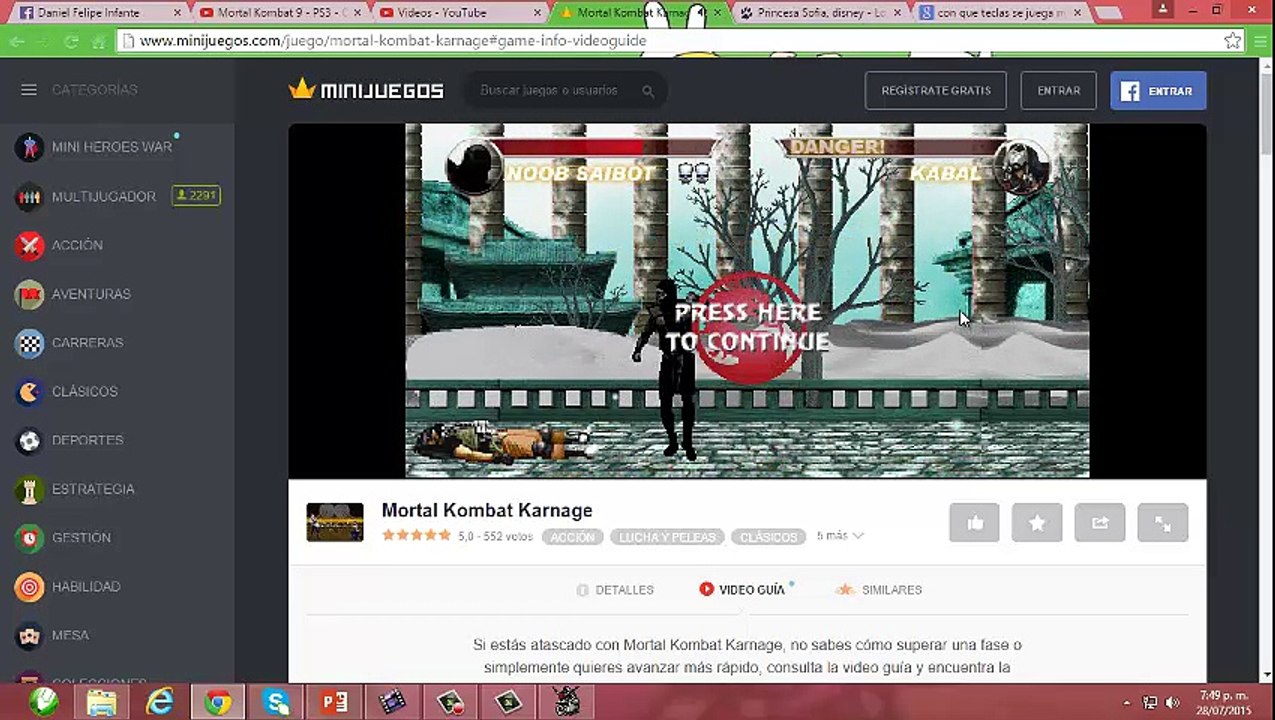
Task: Click the Clásicos pac-man icon
Action: click(x=30, y=391)
